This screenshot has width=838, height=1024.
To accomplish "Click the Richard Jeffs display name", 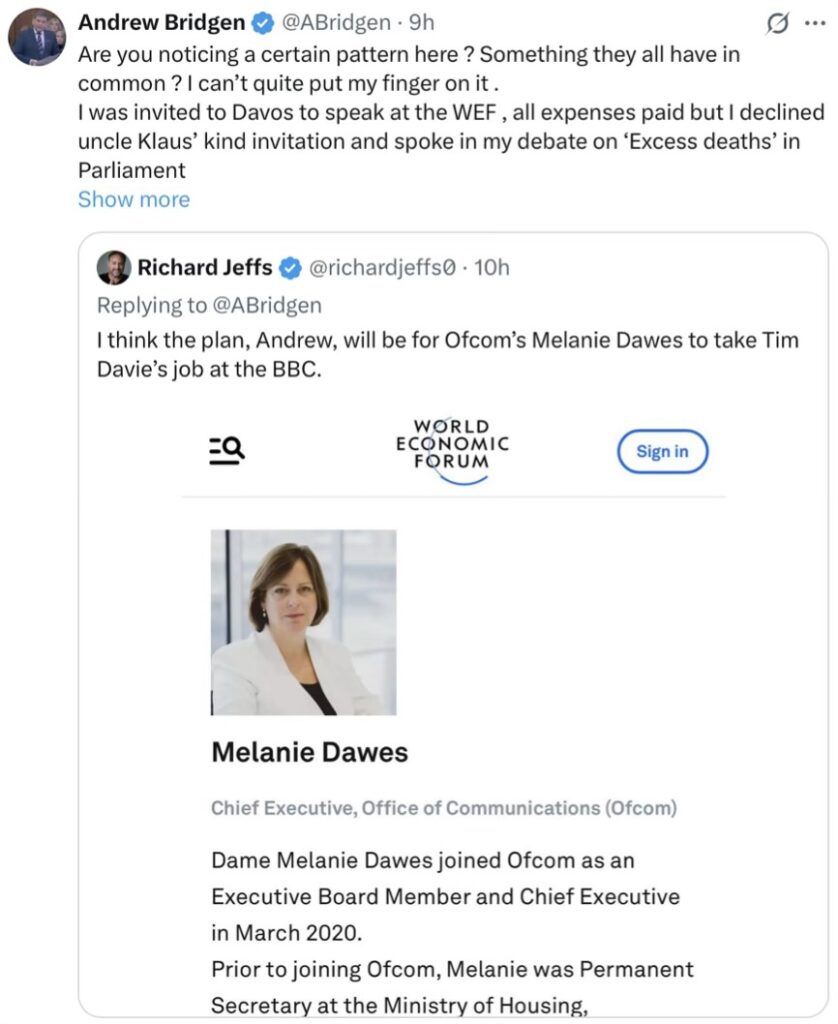I will pyautogui.click(x=205, y=268).
